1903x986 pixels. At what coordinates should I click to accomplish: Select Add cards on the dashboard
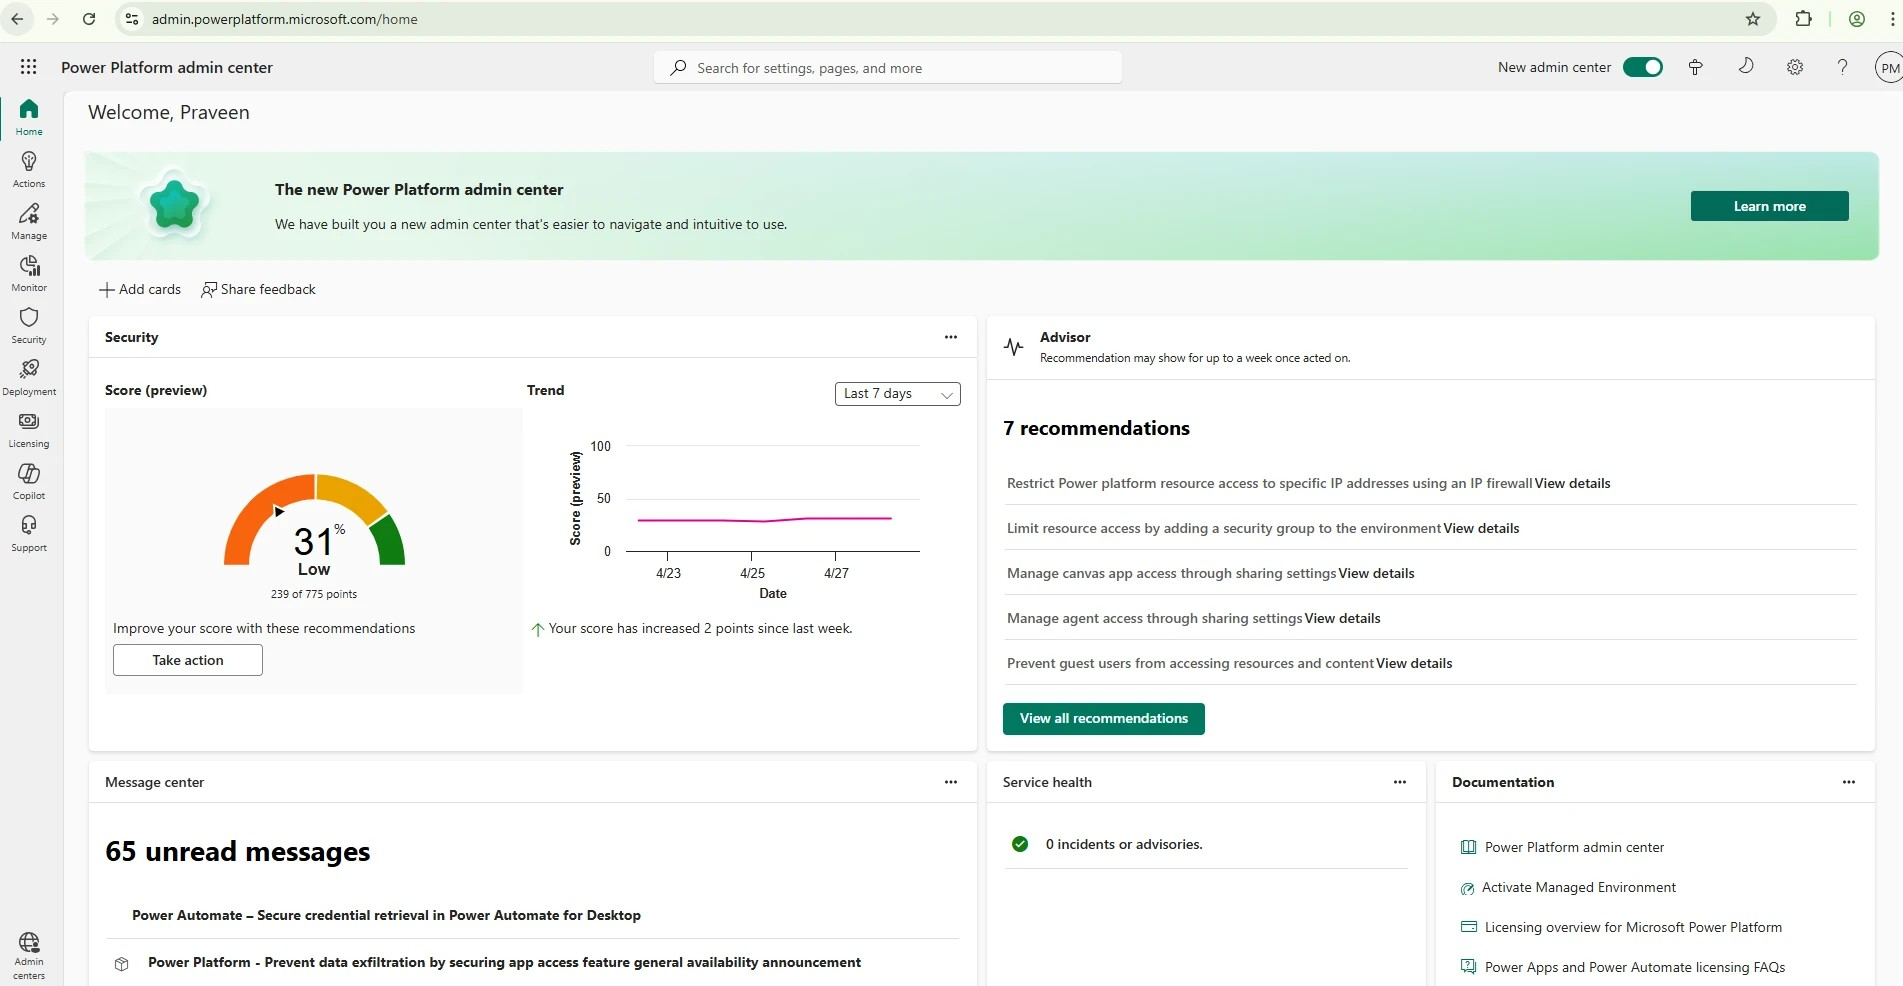pos(140,290)
